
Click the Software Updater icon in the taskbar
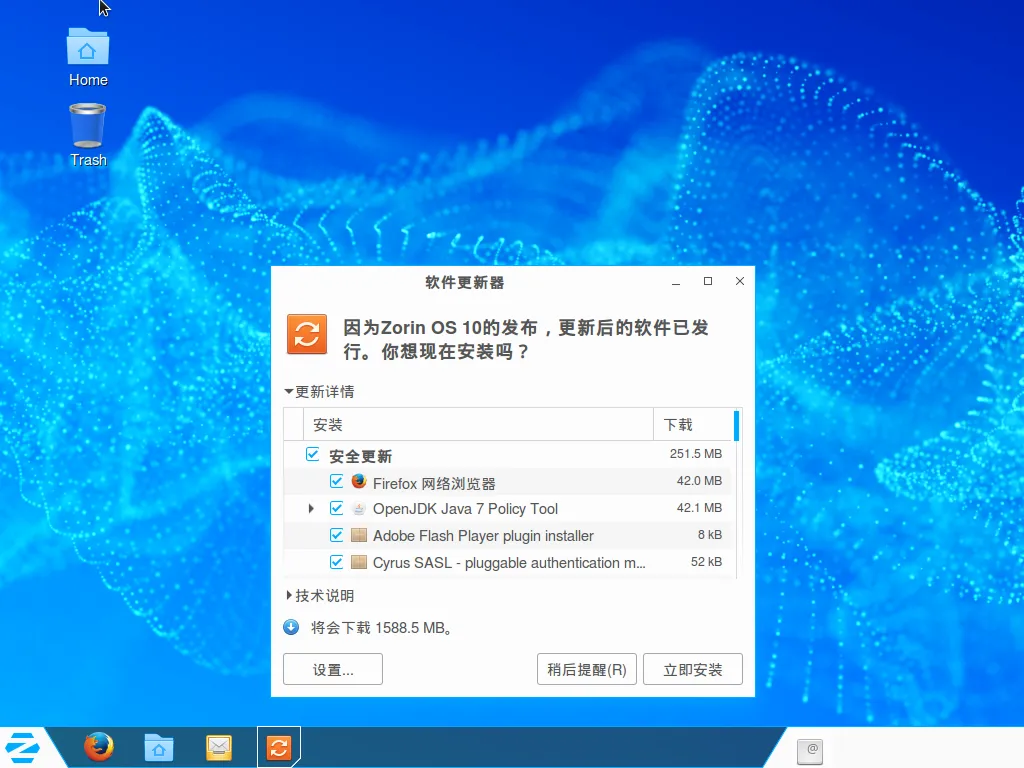pyautogui.click(x=278, y=747)
